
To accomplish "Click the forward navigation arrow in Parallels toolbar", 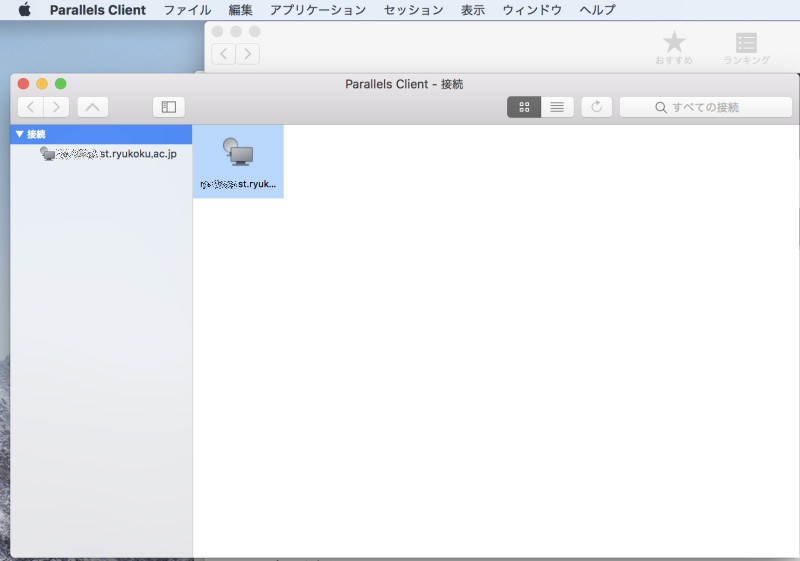I will tap(56, 107).
